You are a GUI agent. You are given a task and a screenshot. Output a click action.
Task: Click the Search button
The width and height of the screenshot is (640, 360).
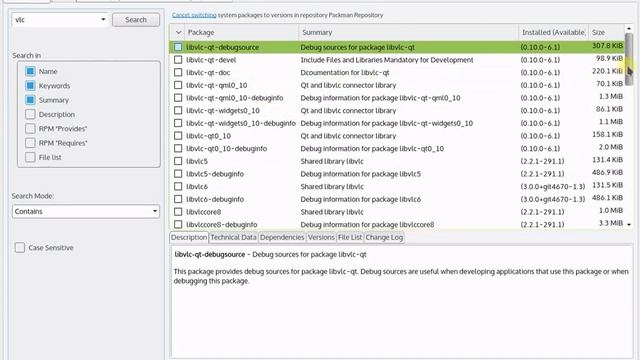coord(136,20)
